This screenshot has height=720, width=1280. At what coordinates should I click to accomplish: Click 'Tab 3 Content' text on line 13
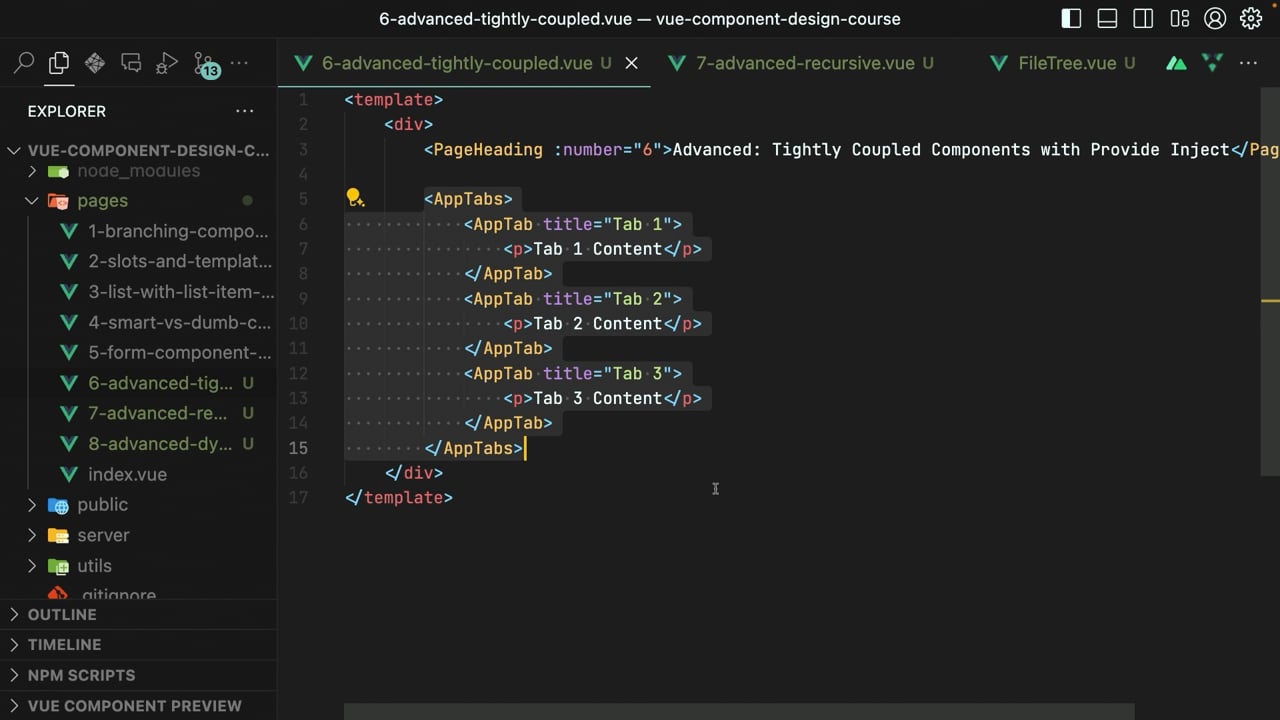598,398
